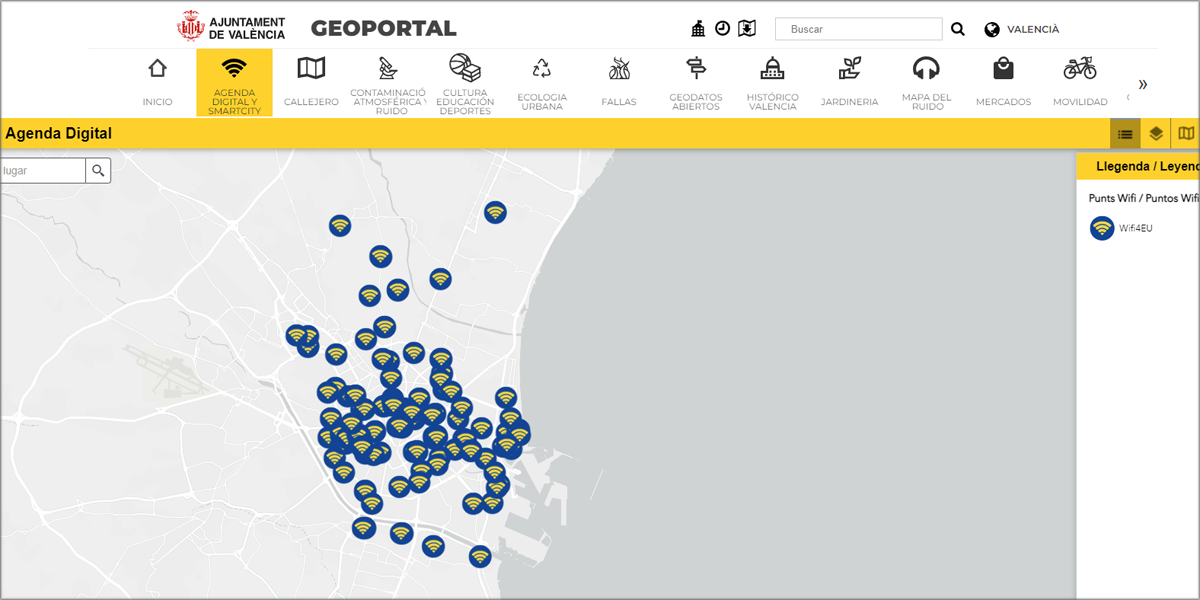Switch to the Jardineria tab
Image resolution: width=1200 pixels, height=600 pixels.
pyautogui.click(x=849, y=82)
